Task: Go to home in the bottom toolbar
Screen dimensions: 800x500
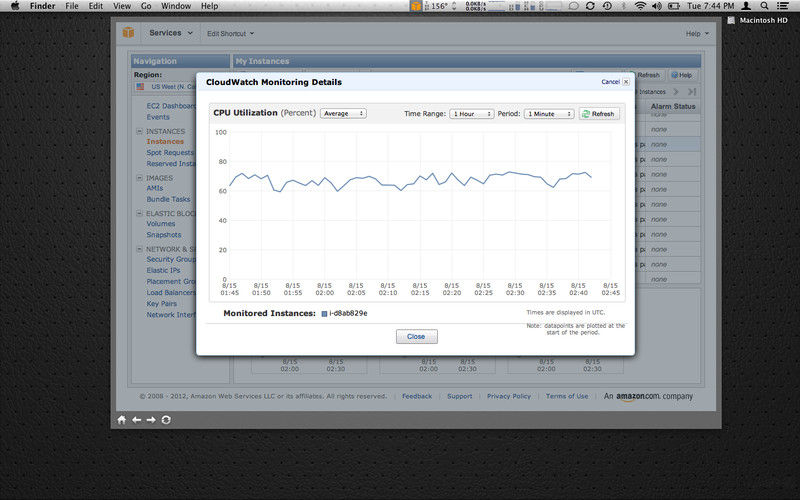Action: click(x=121, y=420)
